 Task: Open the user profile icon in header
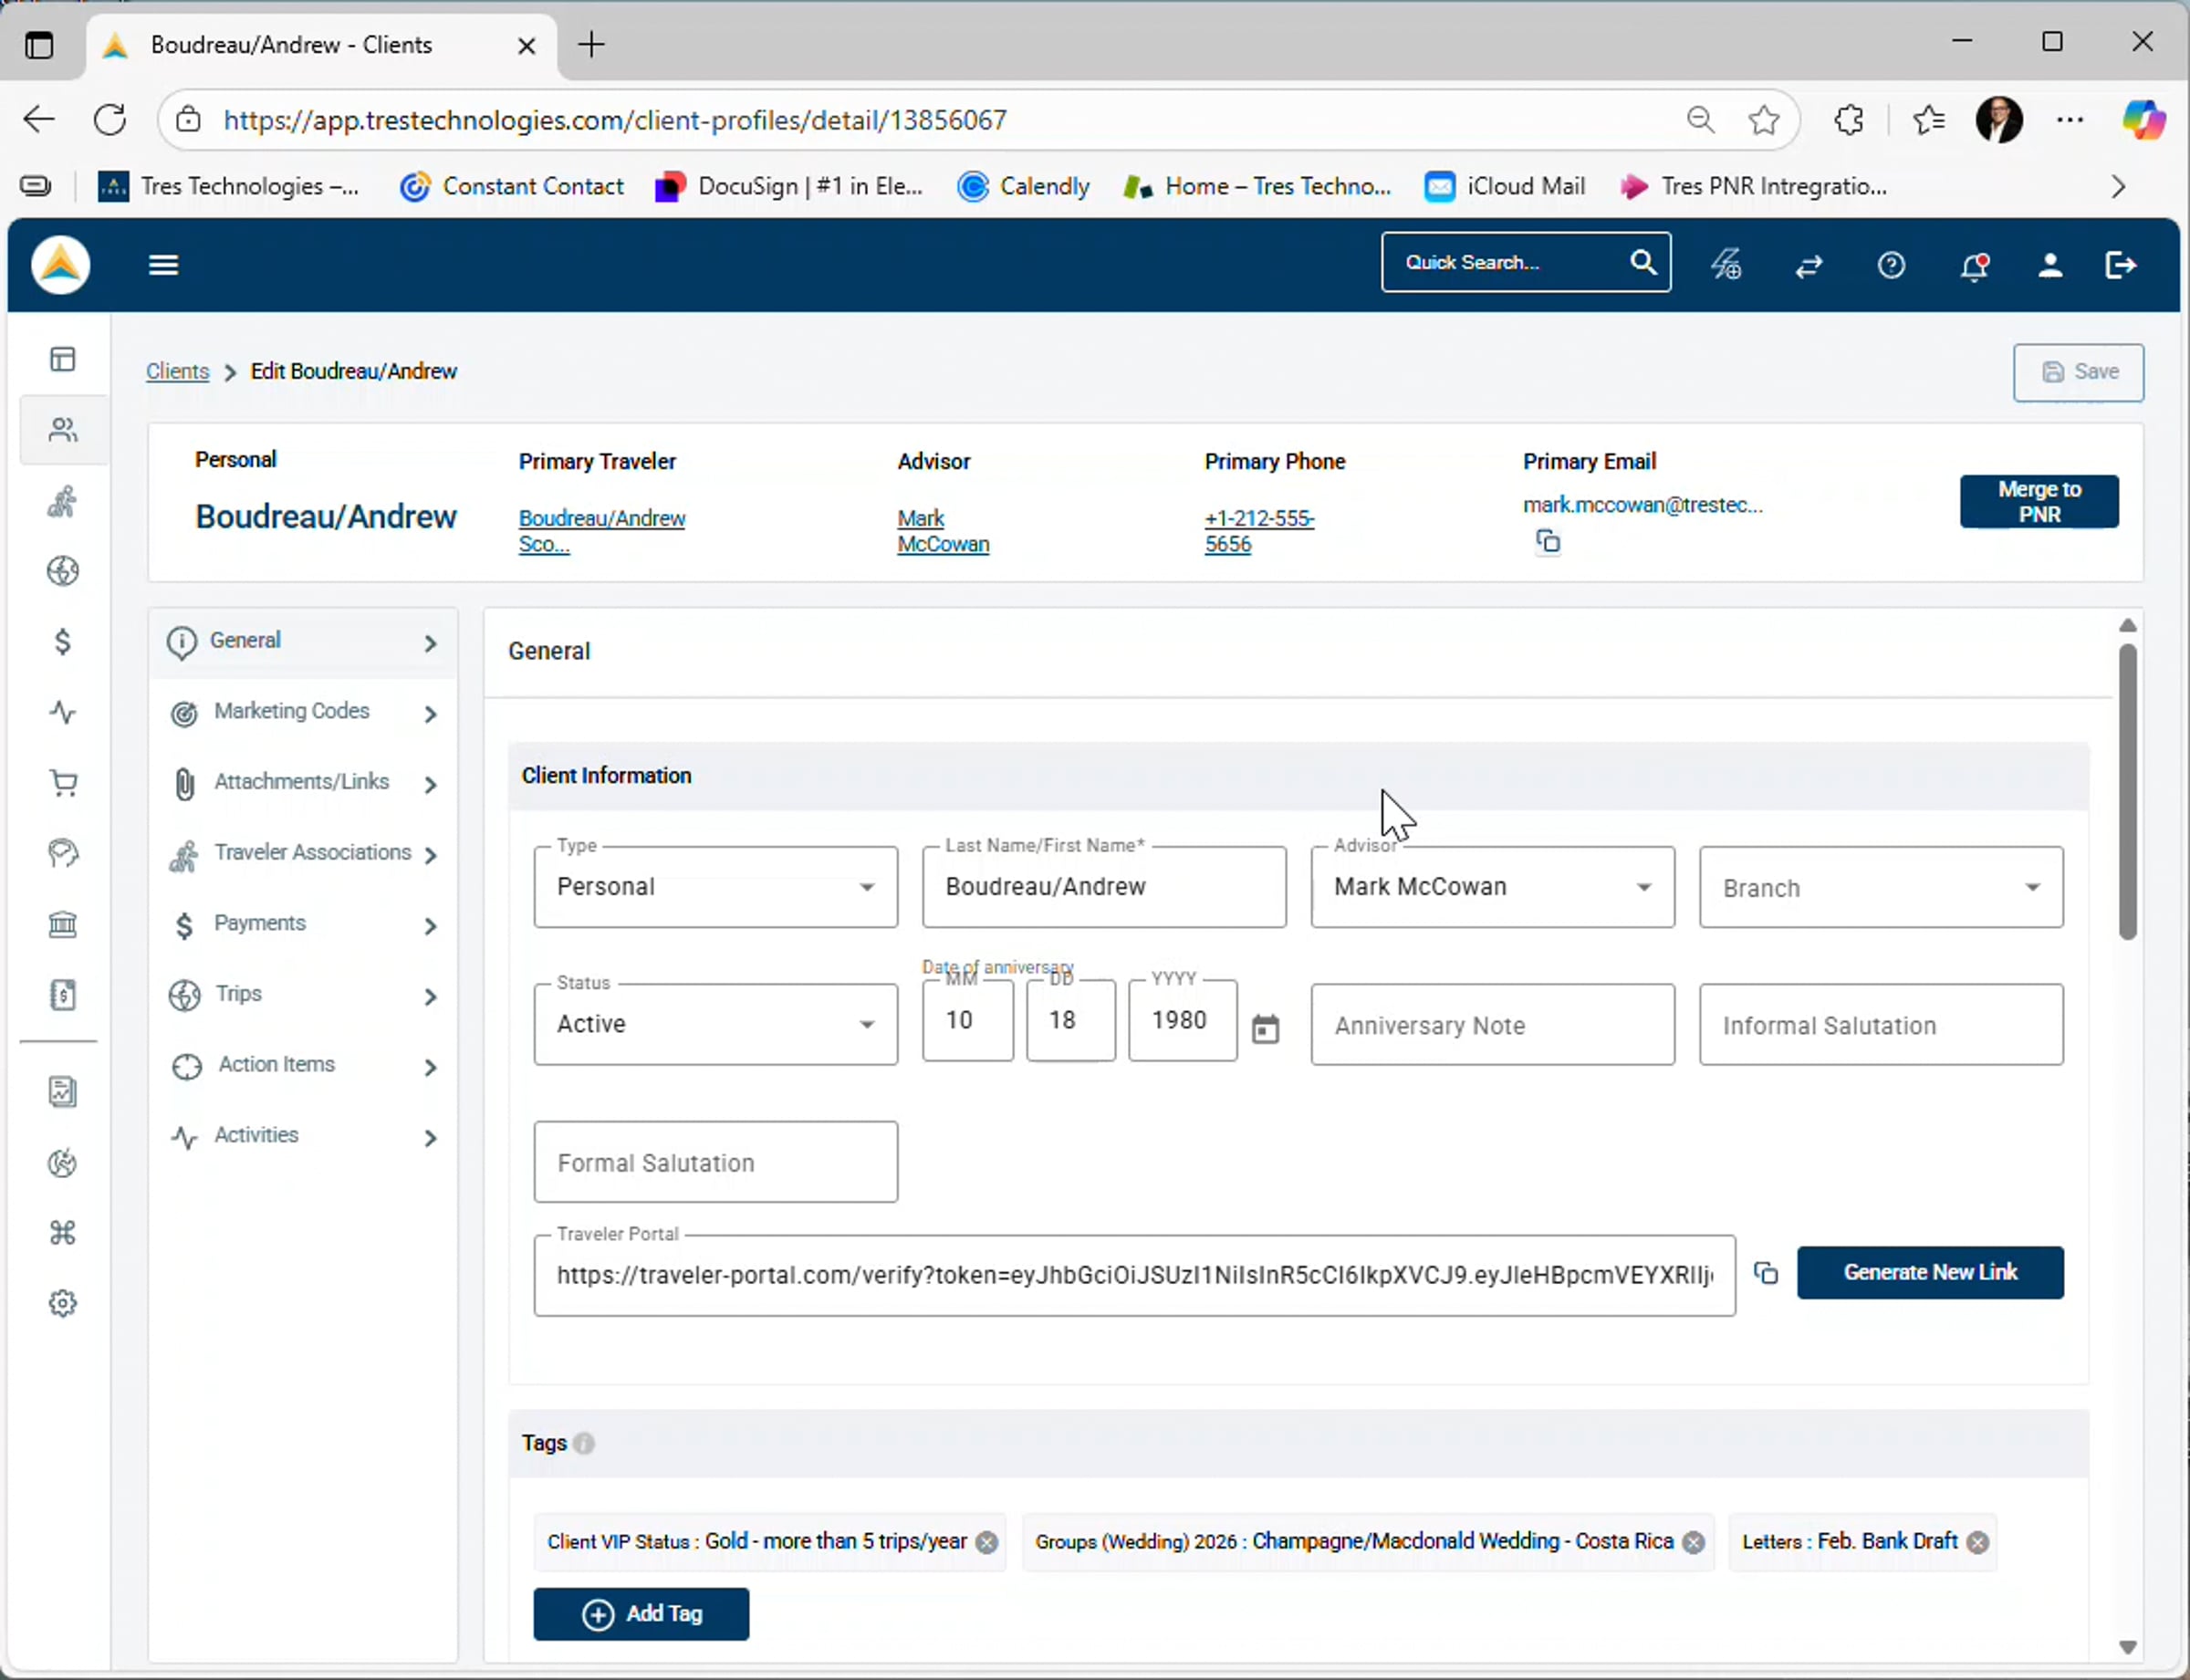click(2050, 265)
